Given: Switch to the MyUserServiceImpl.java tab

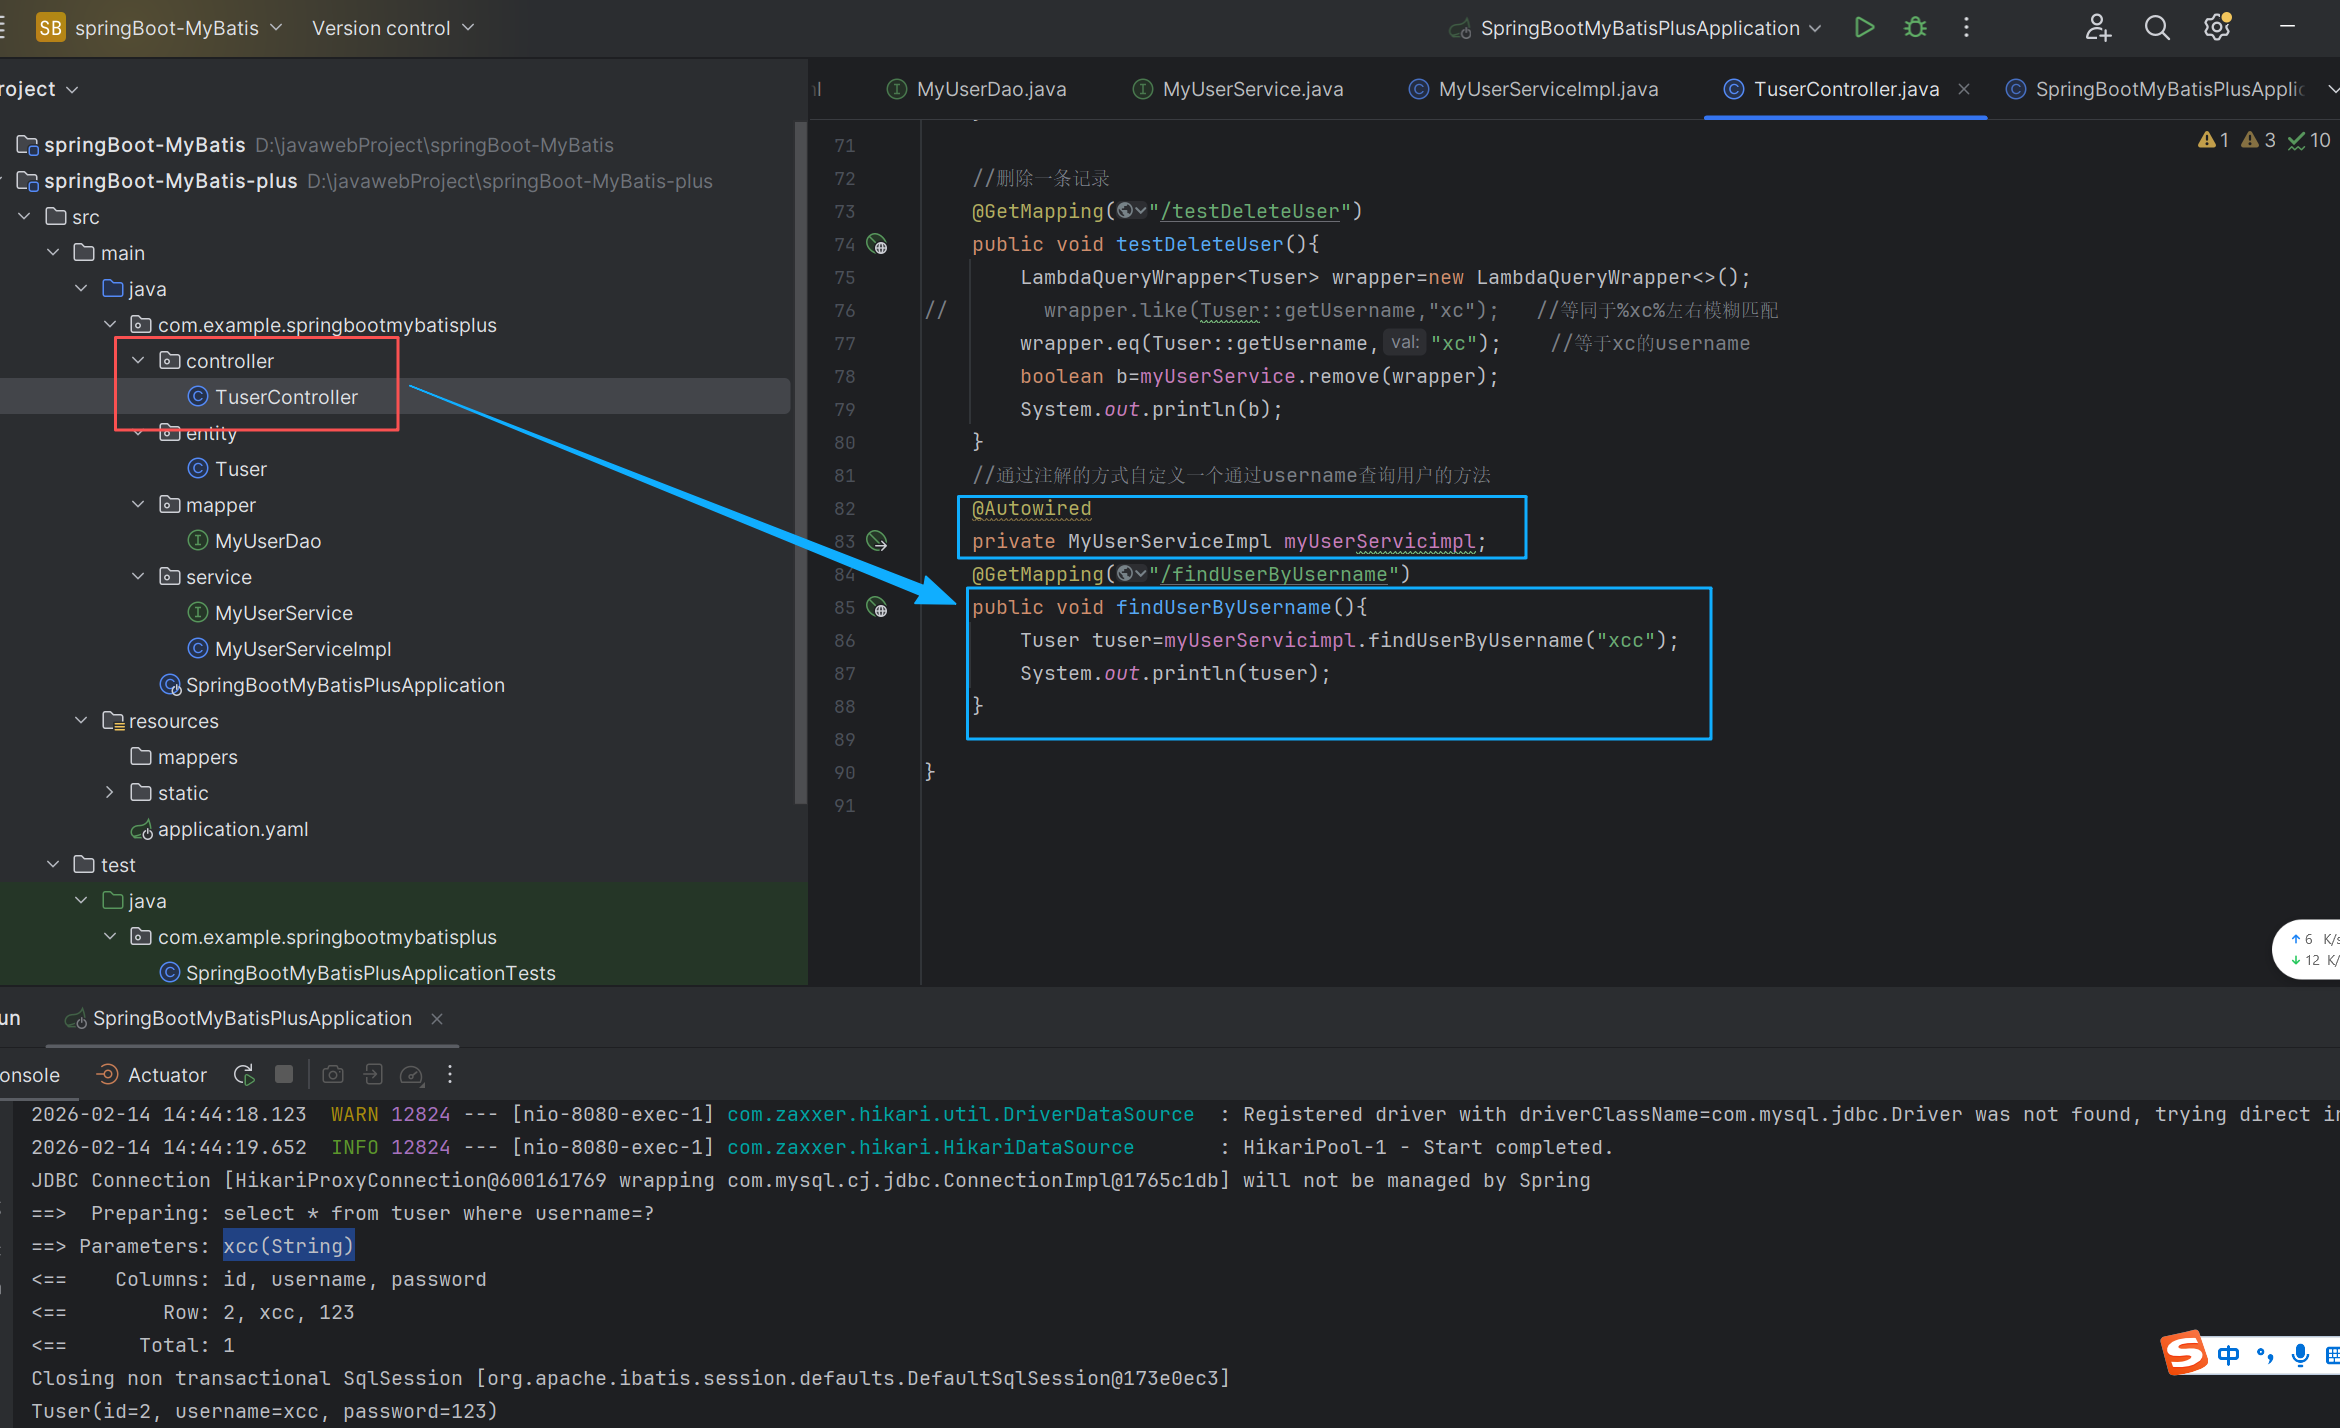Looking at the screenshot, I should [x=1547, y=89].
